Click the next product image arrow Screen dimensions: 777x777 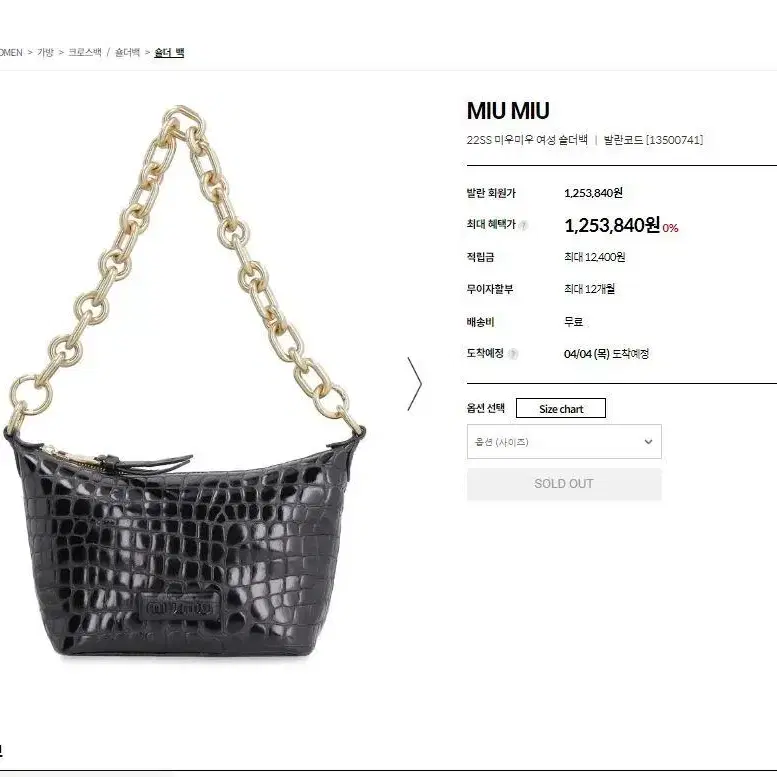pos(415,384)
